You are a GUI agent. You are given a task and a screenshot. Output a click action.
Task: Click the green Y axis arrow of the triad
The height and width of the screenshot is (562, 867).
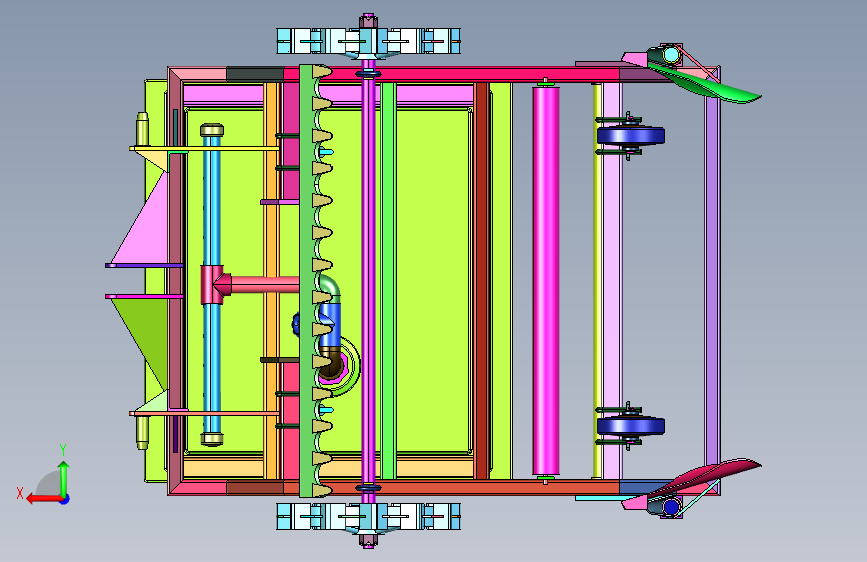(x=64, y=478)
